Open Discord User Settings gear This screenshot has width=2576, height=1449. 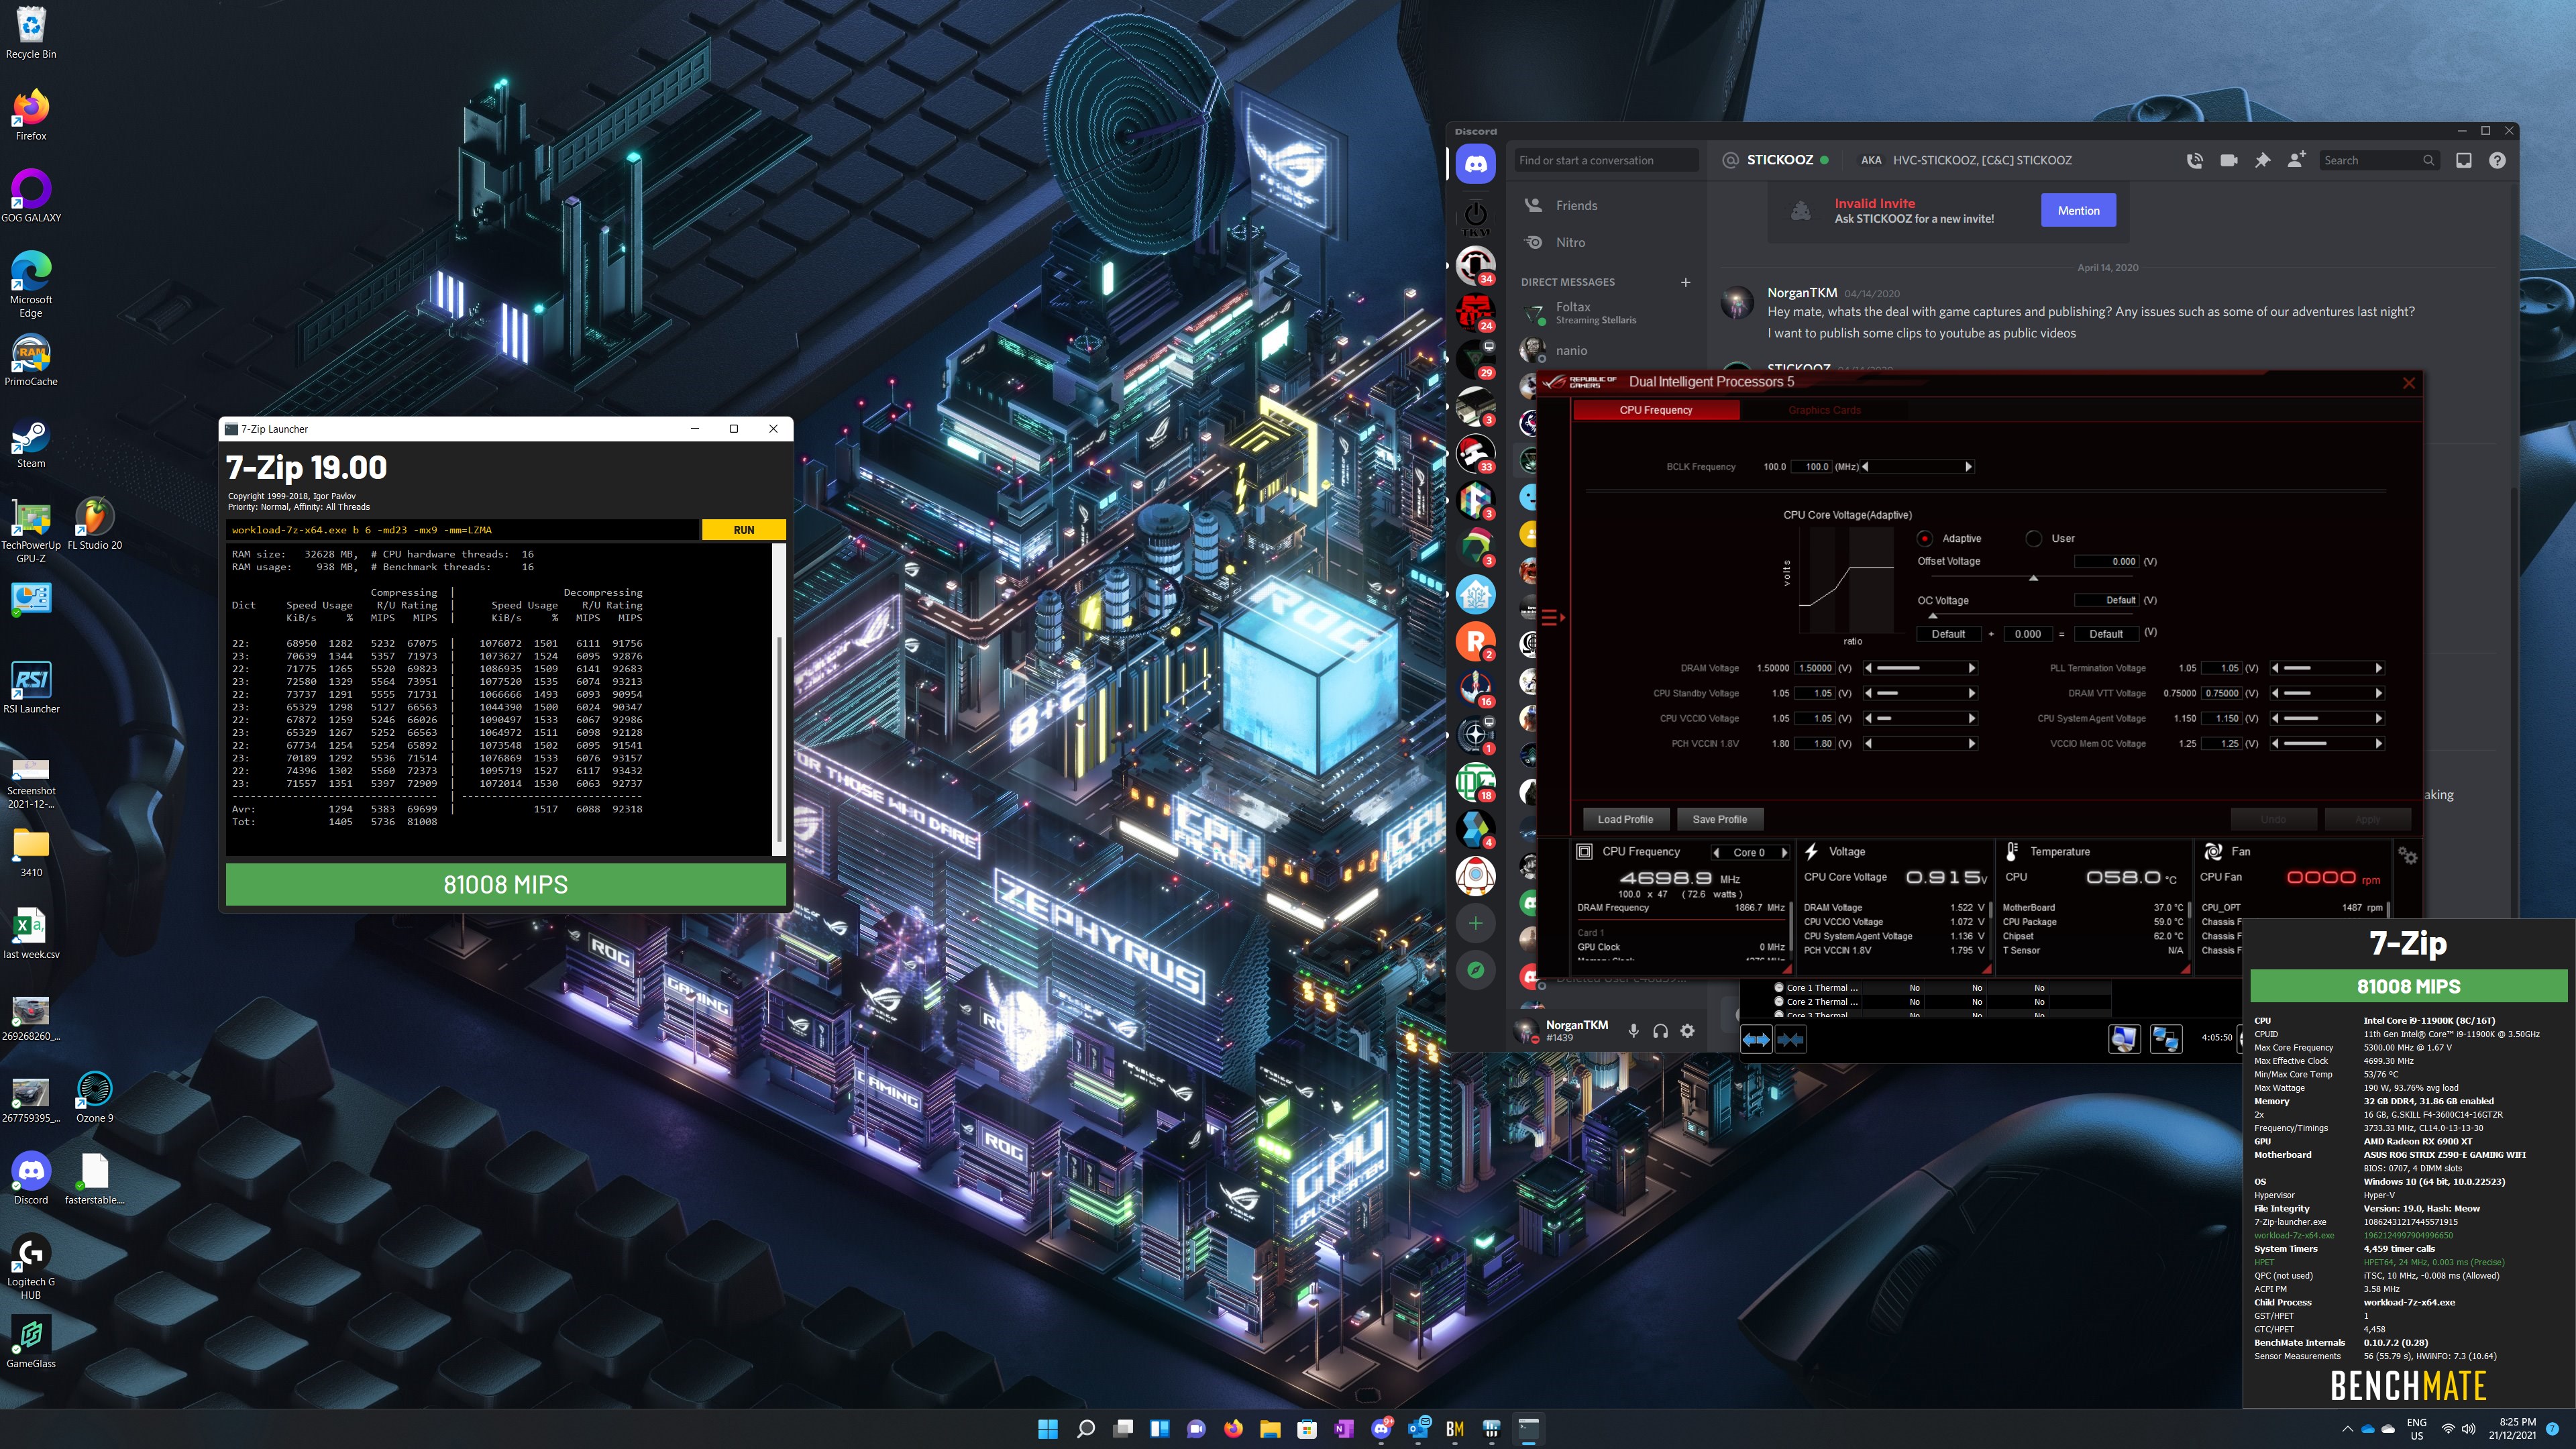click(1687, 1031)
